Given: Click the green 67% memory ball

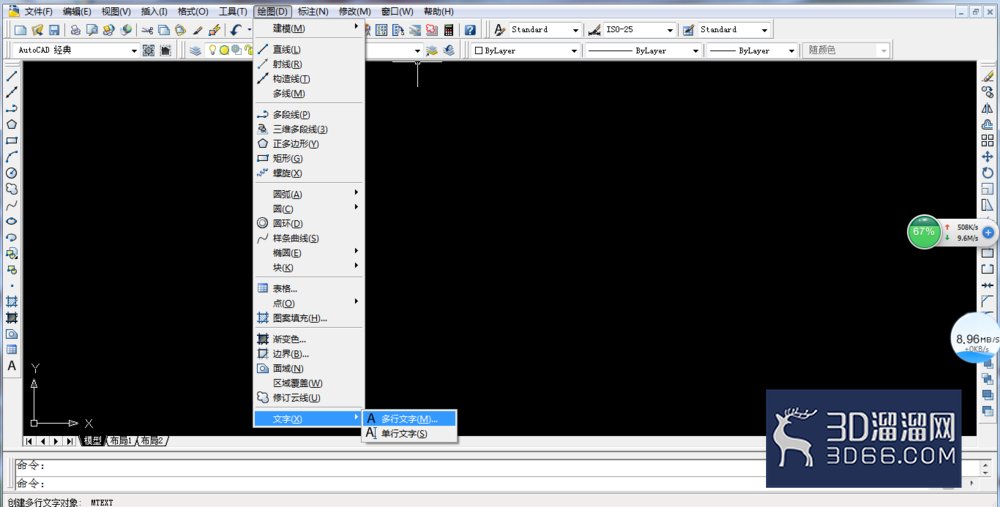Looking at the screenshot, I should (x=923, y=231).
